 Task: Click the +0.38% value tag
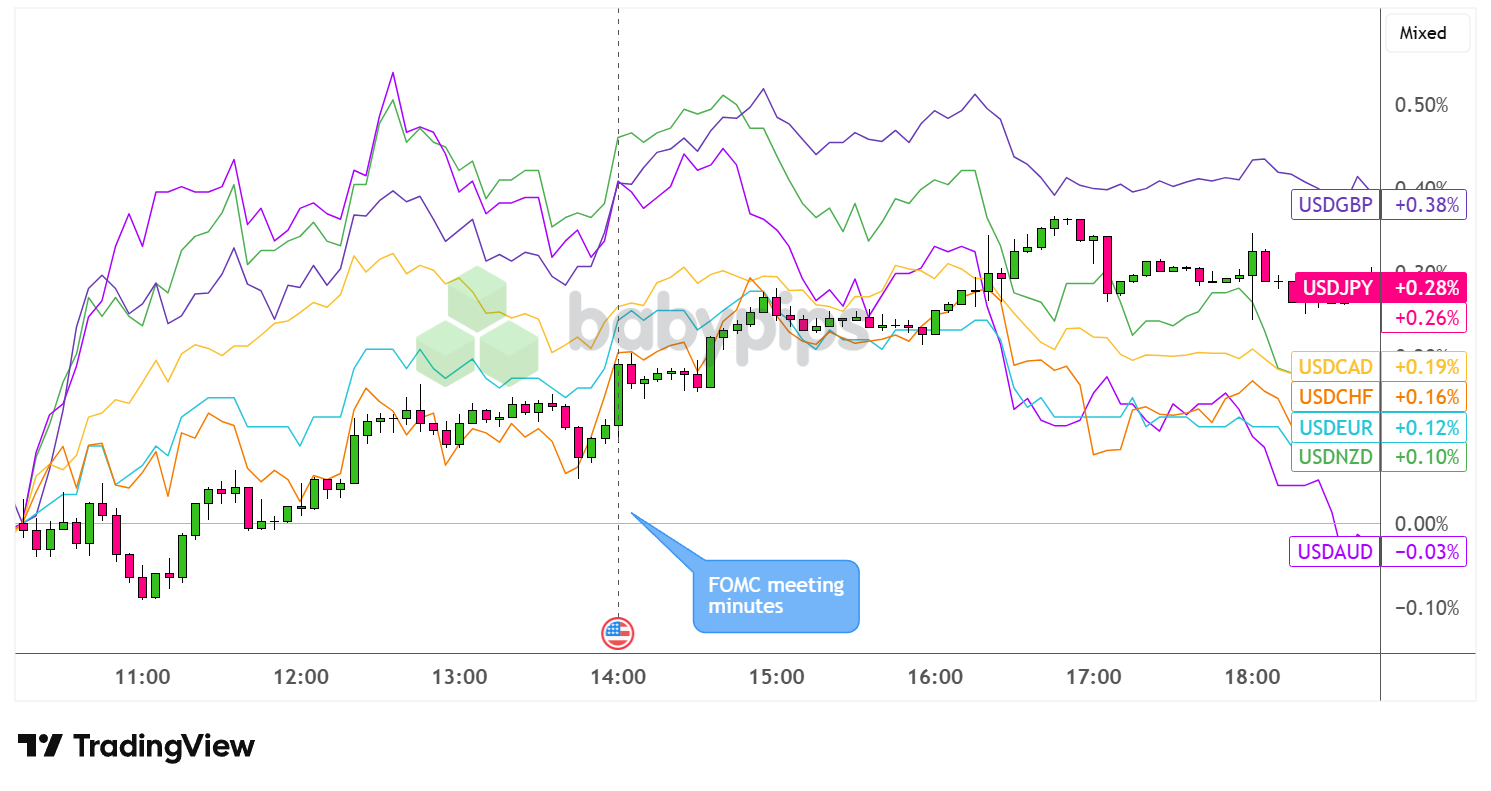coord(1423,205)
